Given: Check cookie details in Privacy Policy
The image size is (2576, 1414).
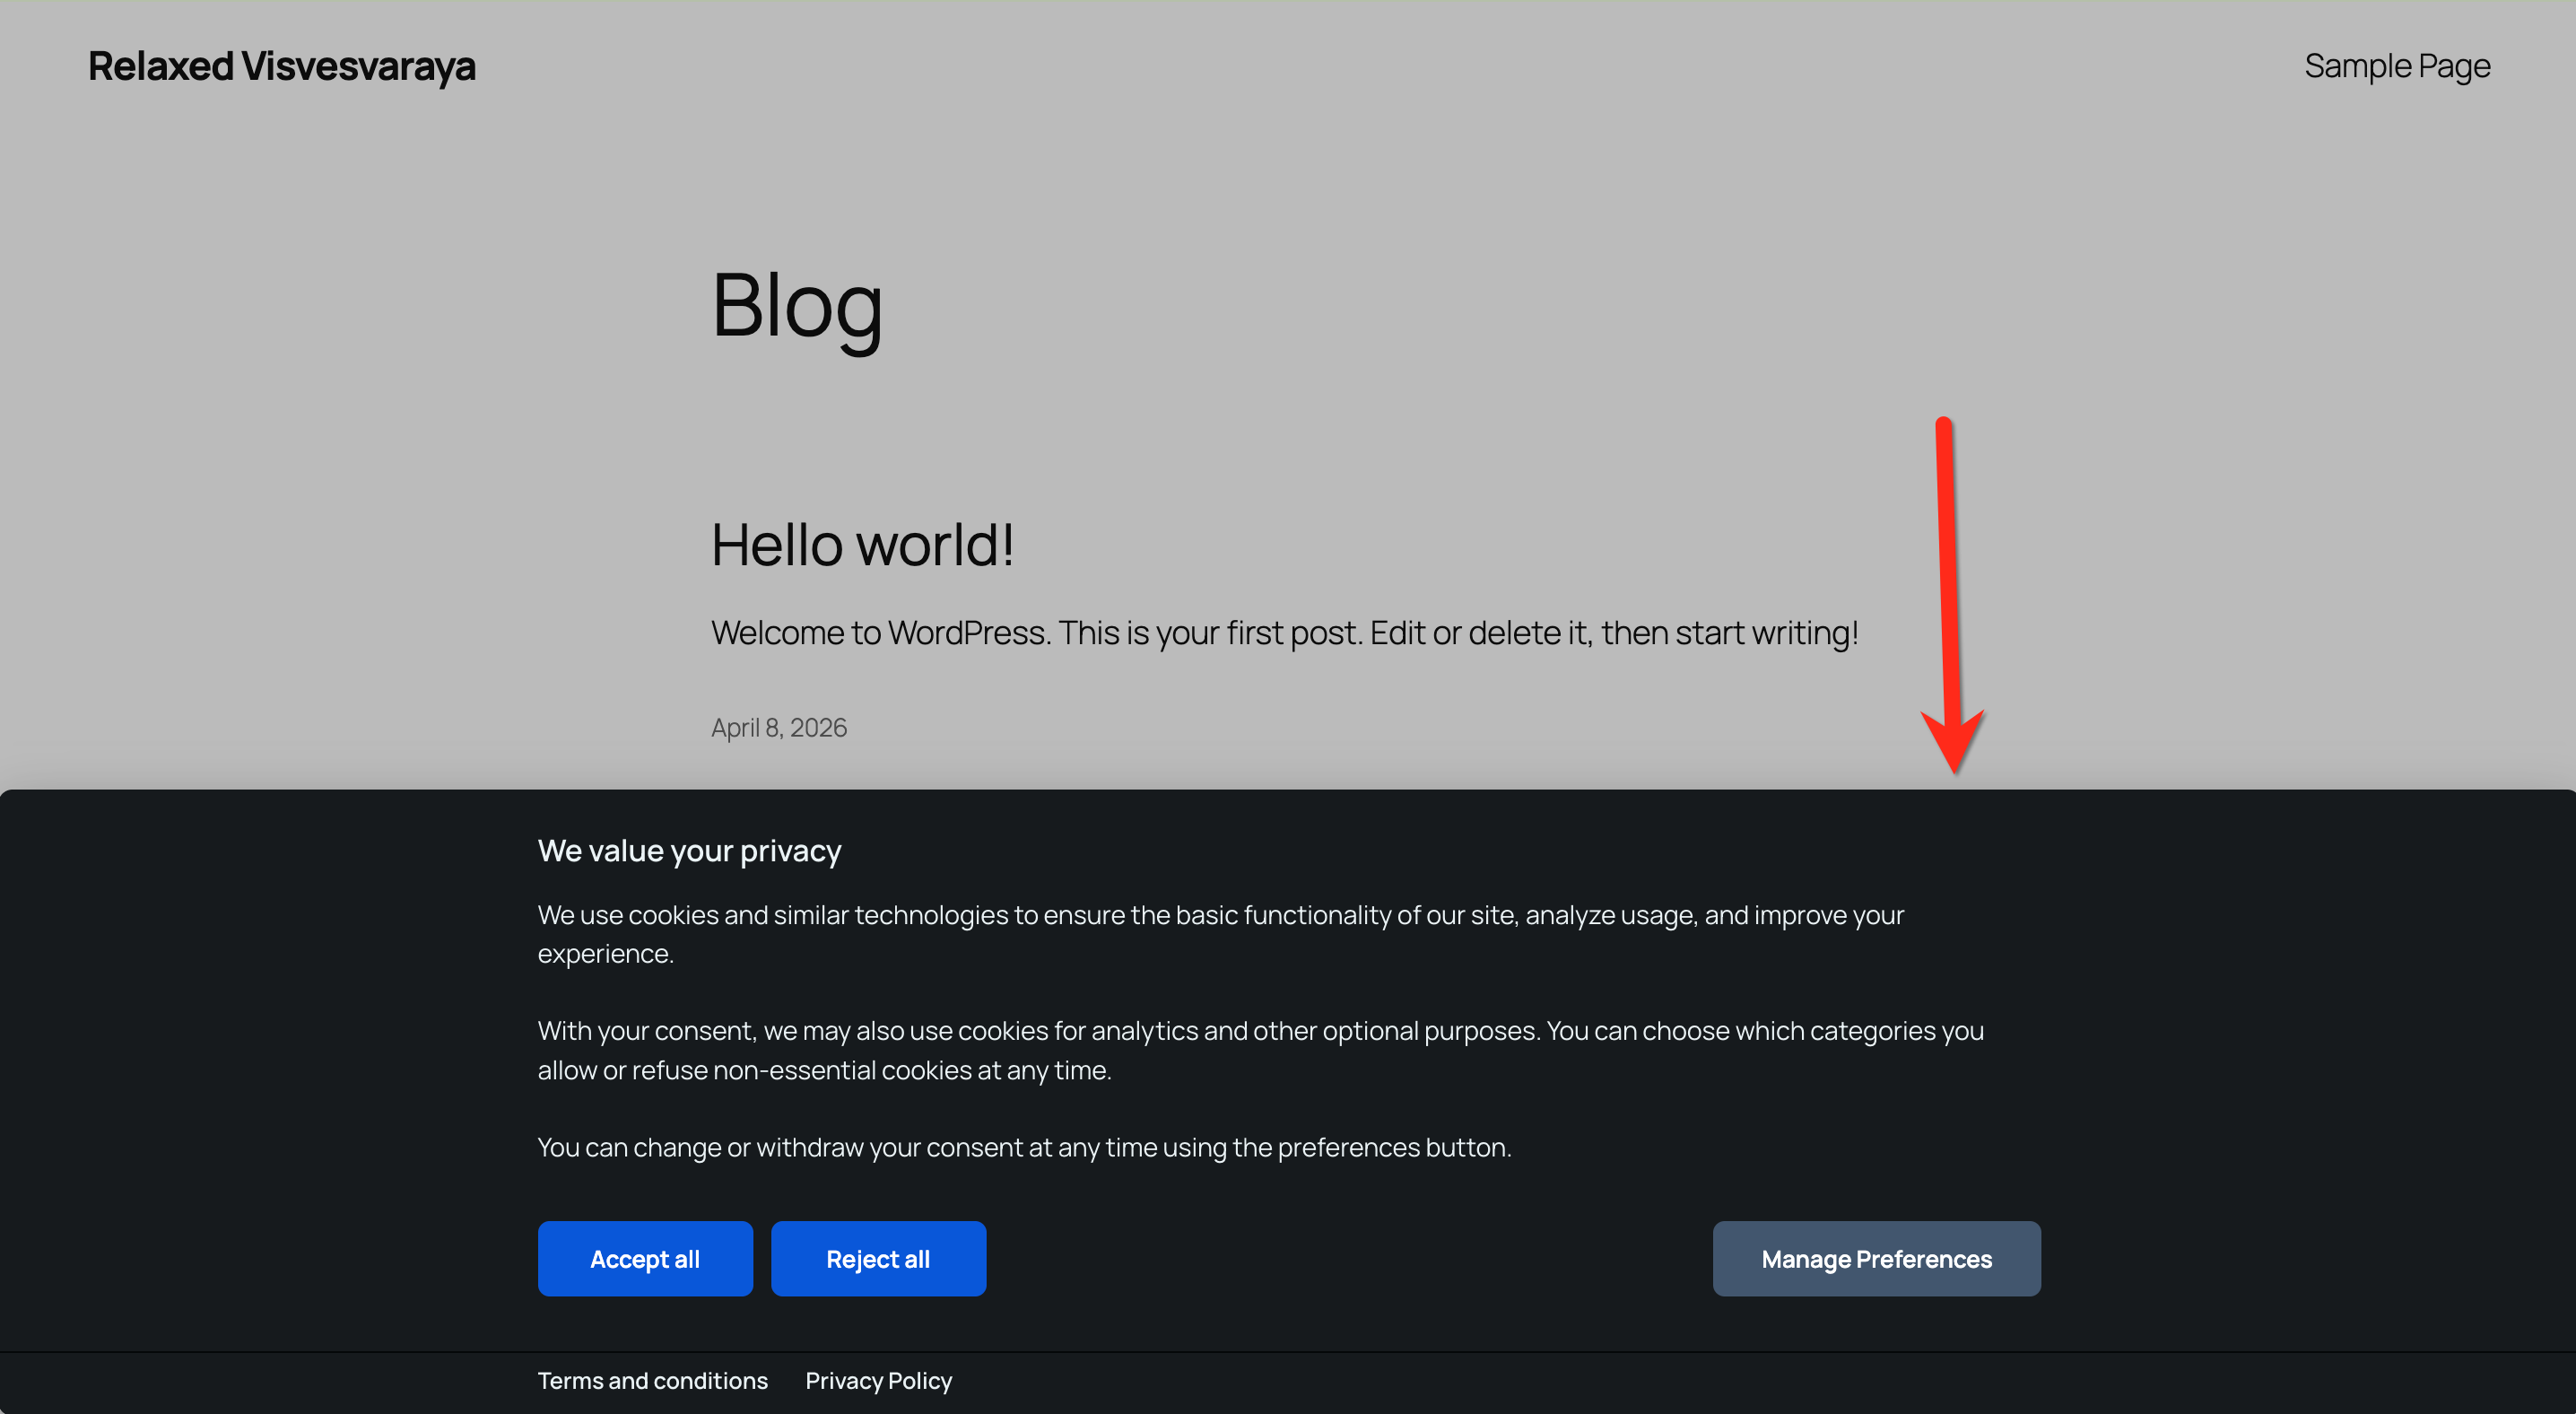Looking at the screenshot, I should tap(878, 1380).
